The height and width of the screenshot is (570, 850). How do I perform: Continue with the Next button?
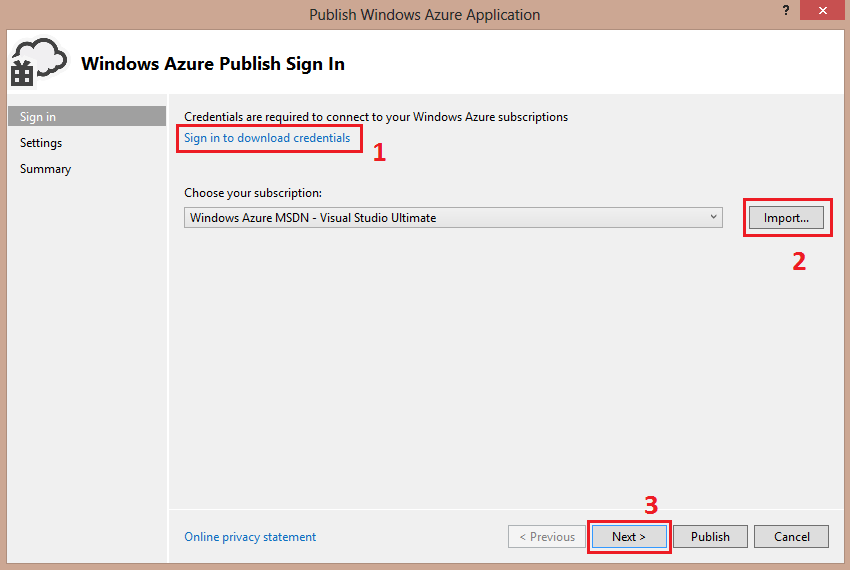[628, 537]
